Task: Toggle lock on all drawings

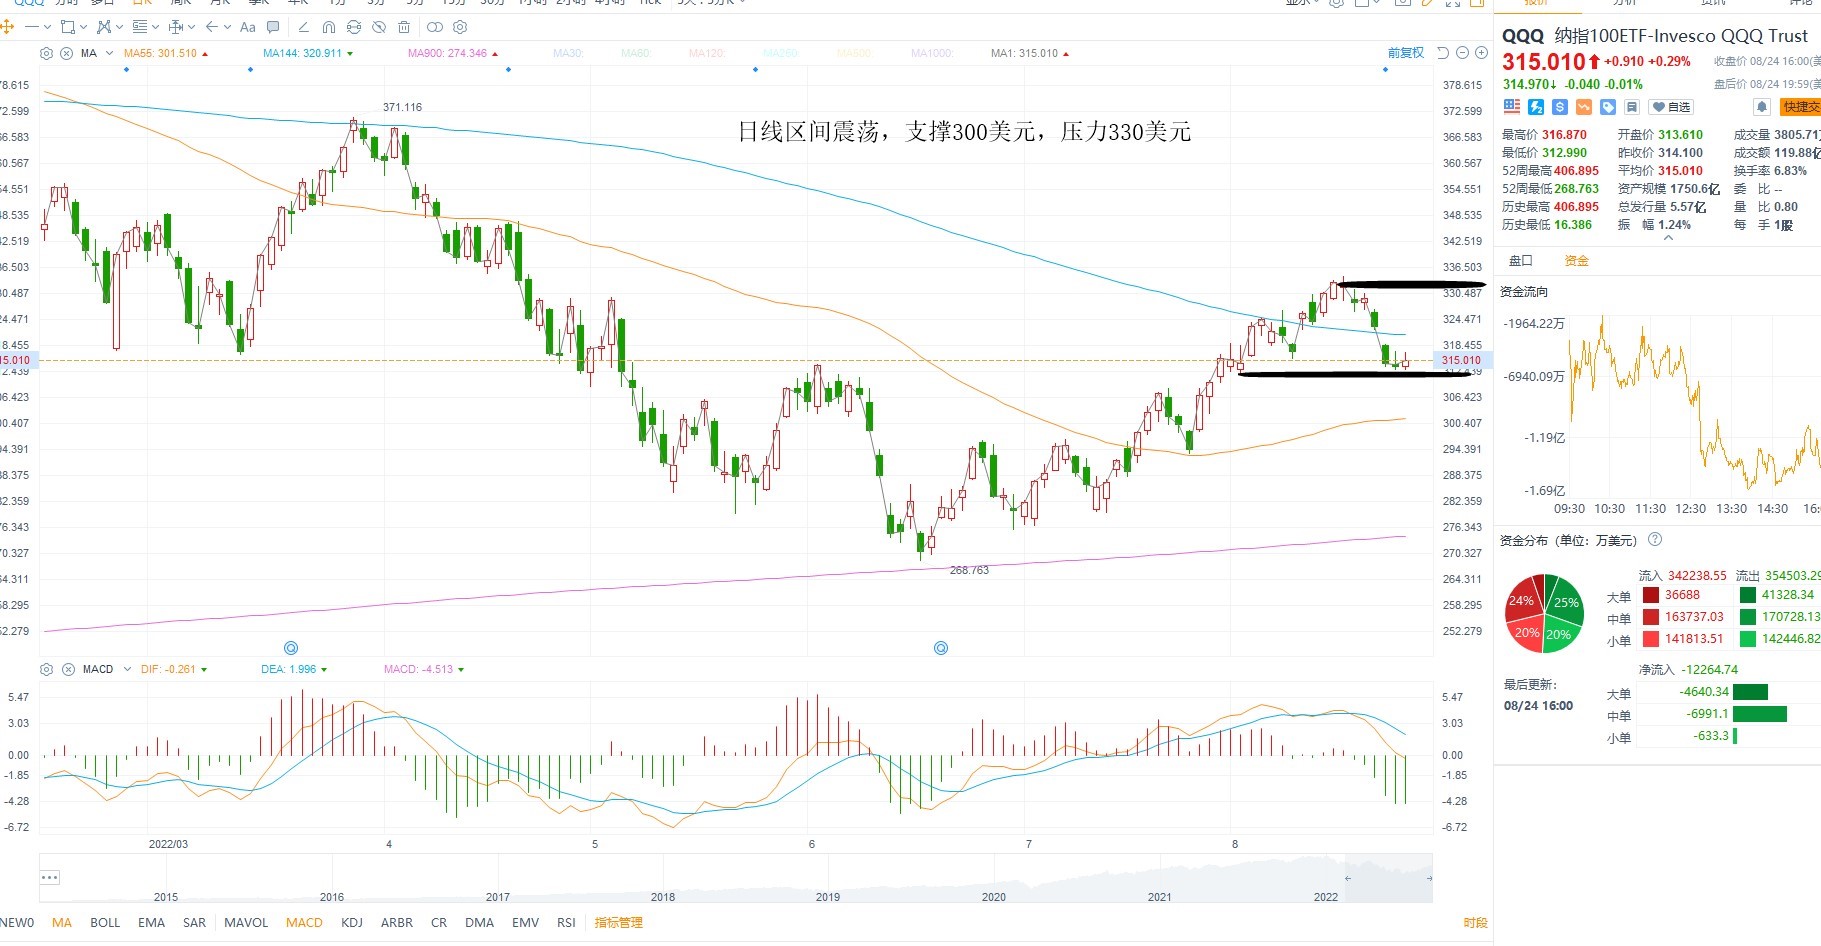Action: pyautogui.click(x=354, y=27)
